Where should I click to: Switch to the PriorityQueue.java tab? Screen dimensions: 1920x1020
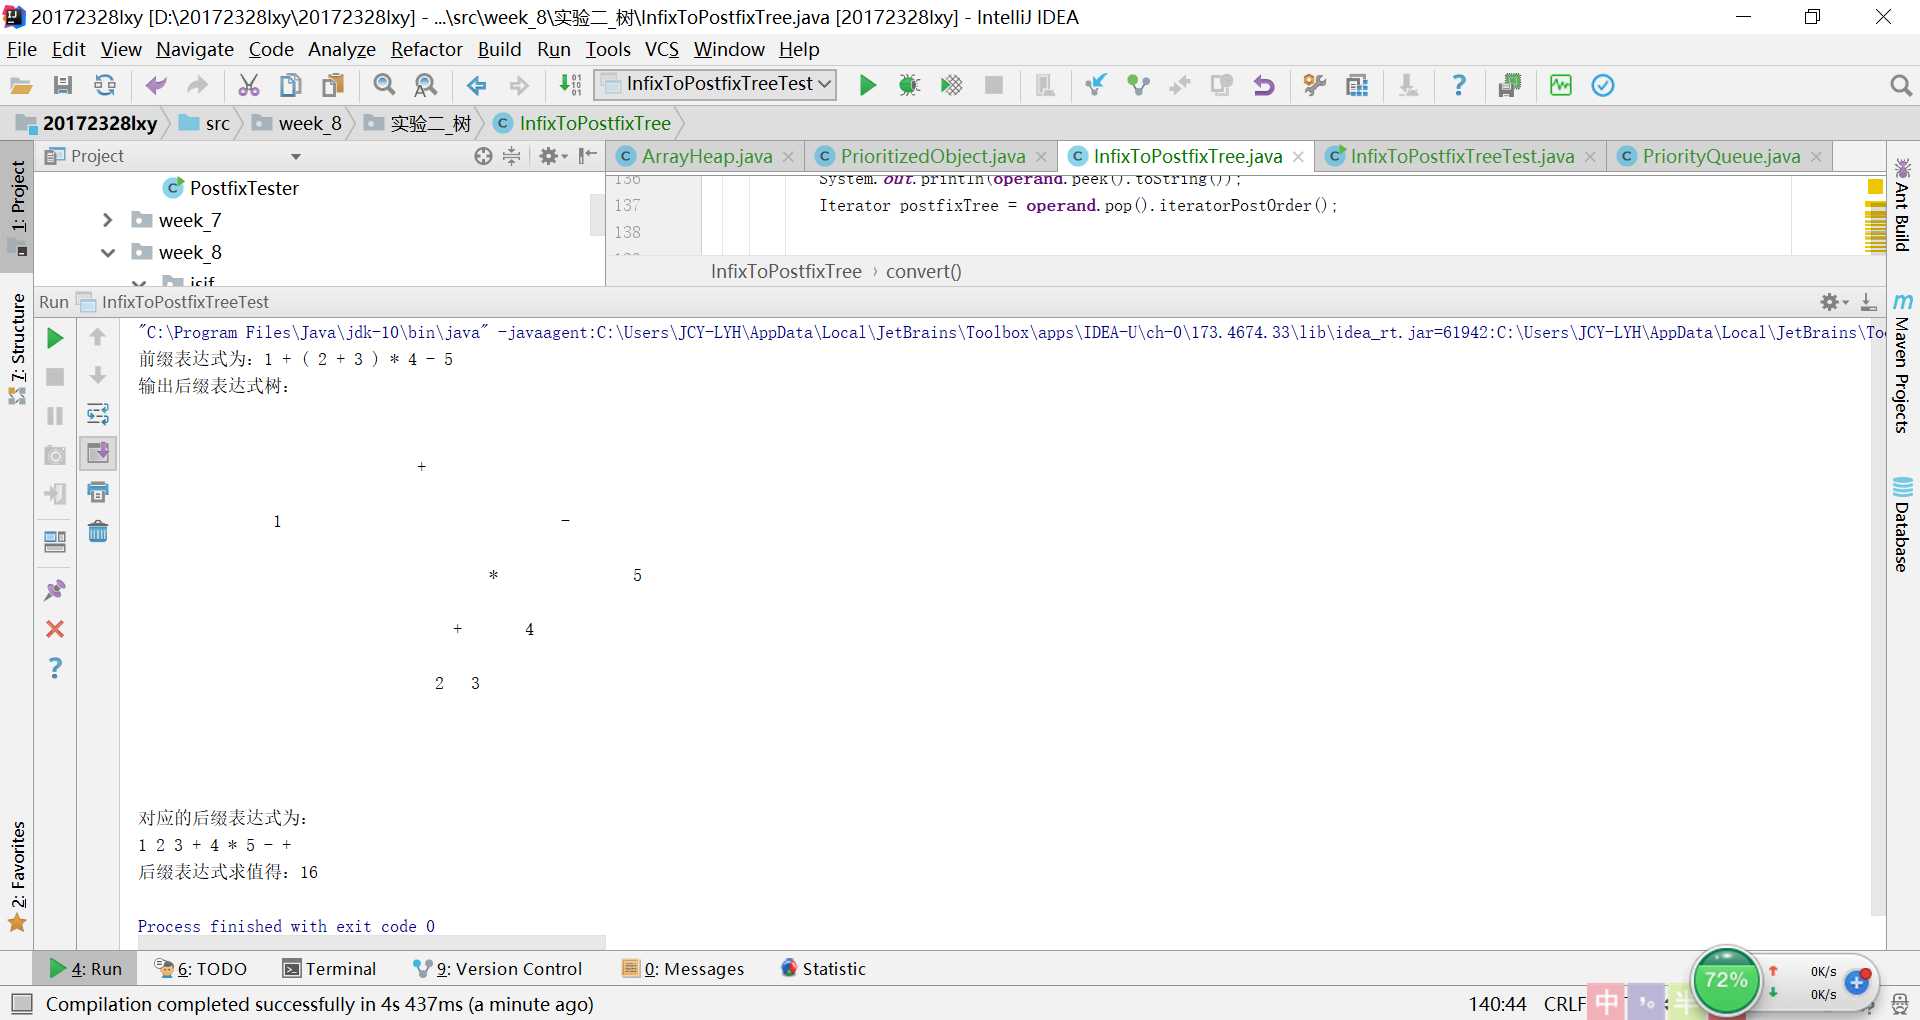1721,156
